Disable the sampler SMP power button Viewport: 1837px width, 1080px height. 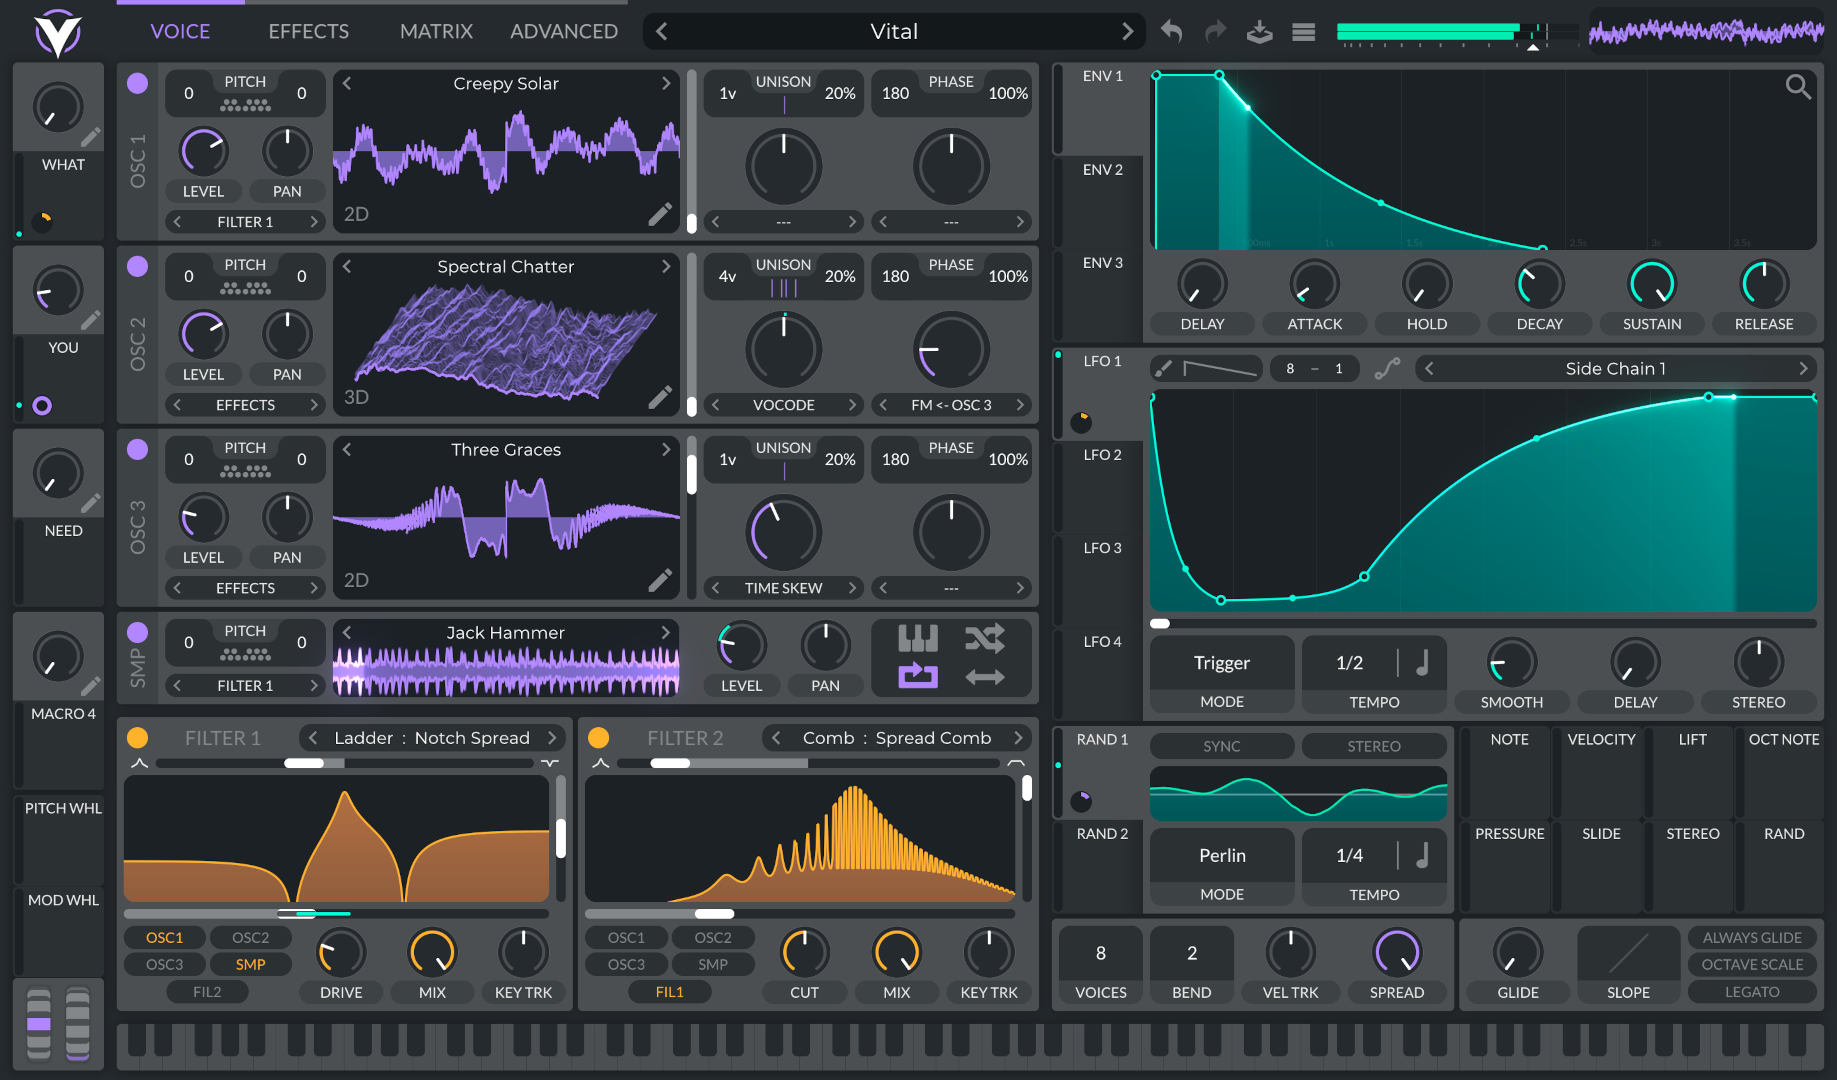[138, 632]
